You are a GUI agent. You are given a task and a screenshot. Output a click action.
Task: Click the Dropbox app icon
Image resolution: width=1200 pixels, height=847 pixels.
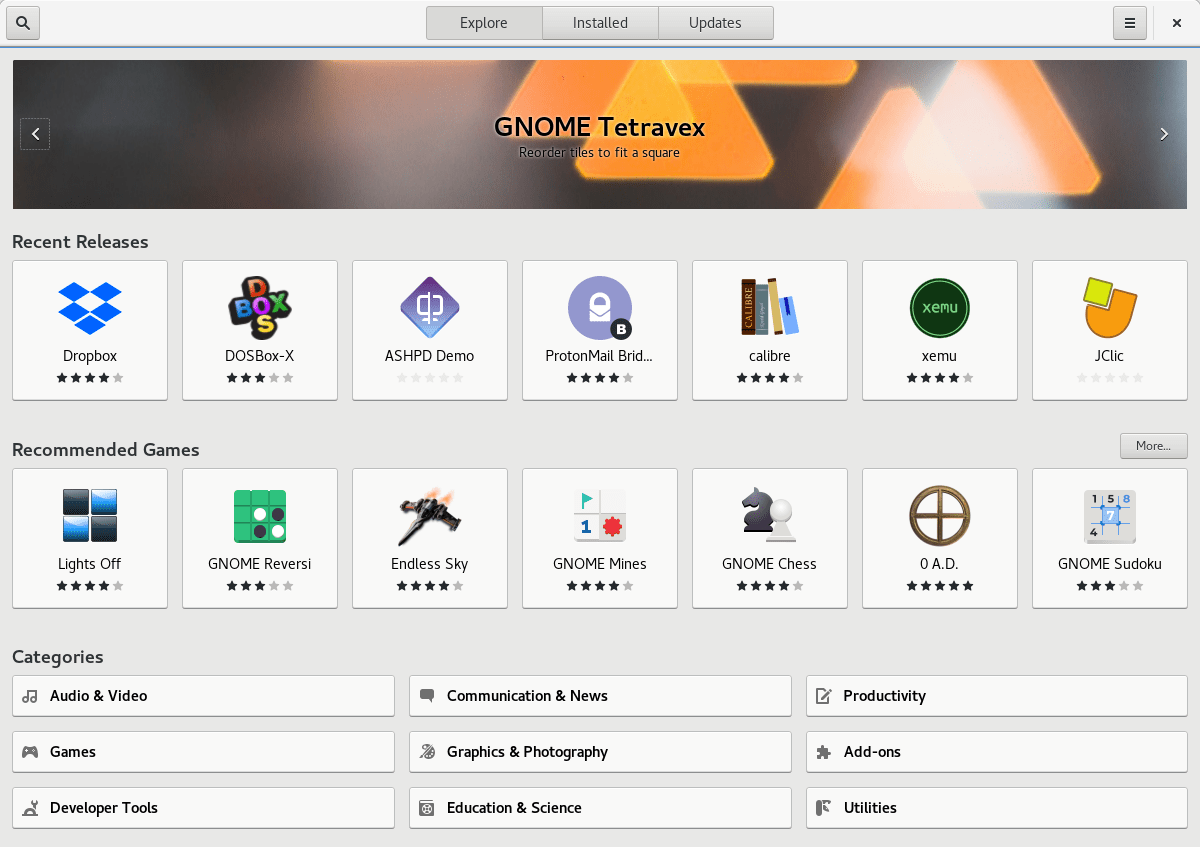[x=90, y=307]
